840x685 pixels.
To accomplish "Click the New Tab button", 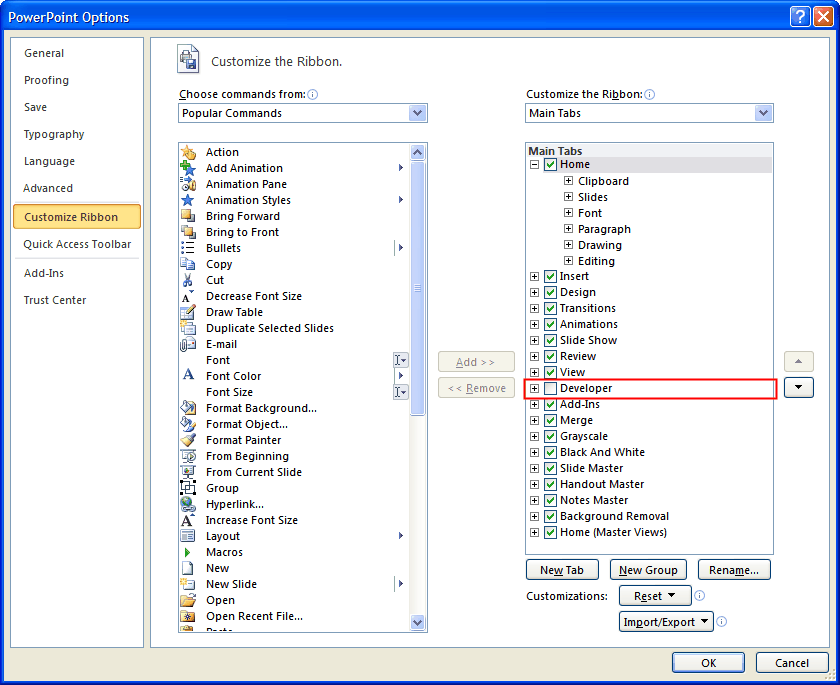I will [x=562, y=570].
